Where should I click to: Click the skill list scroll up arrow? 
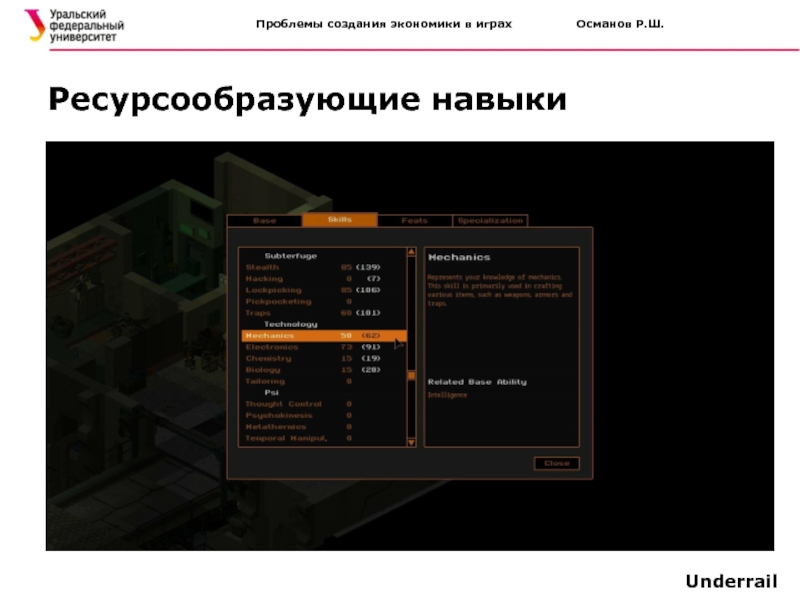(411, 252)
